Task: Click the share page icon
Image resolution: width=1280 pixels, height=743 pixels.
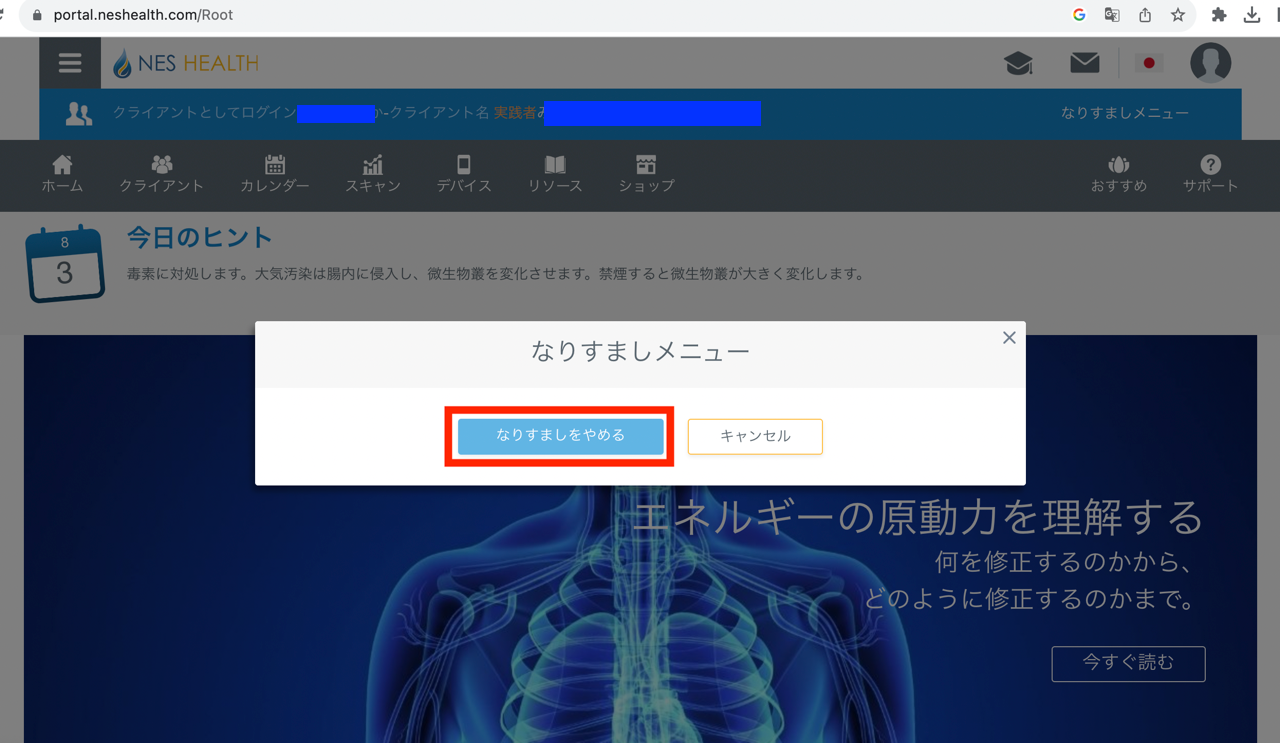Action: pos(1145,15)
